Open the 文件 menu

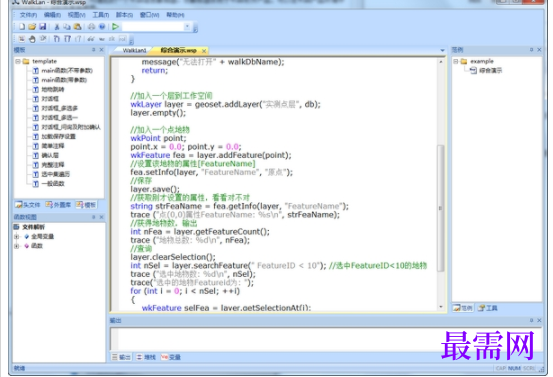pos(28,15)
